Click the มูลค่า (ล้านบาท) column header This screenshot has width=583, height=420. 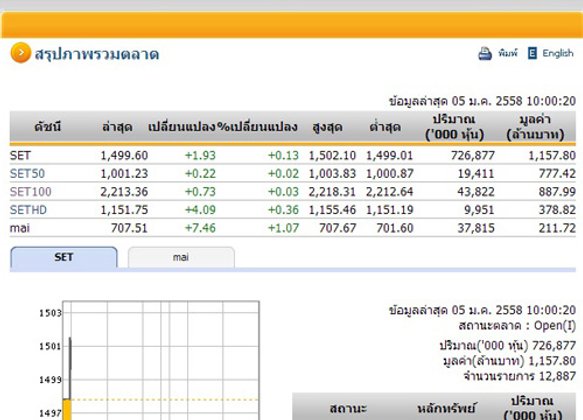(535, 127)
